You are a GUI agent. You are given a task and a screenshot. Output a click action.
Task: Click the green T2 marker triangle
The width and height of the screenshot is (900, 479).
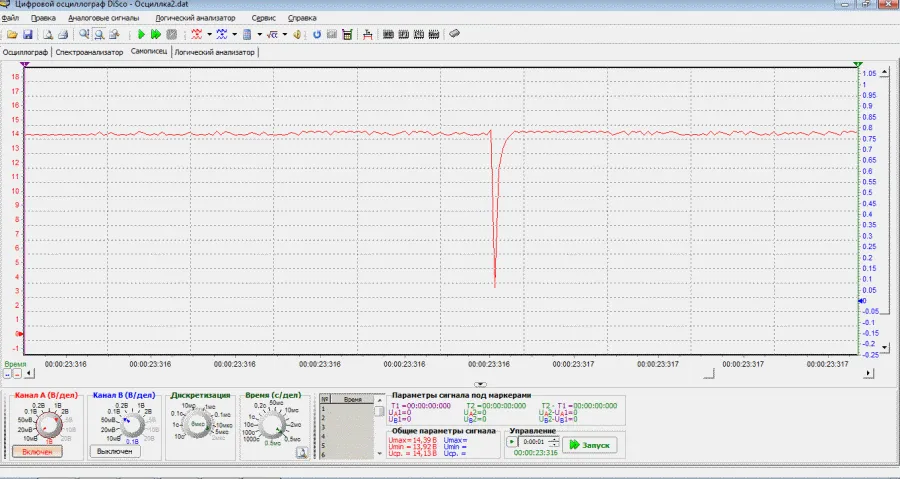[858, 65]
